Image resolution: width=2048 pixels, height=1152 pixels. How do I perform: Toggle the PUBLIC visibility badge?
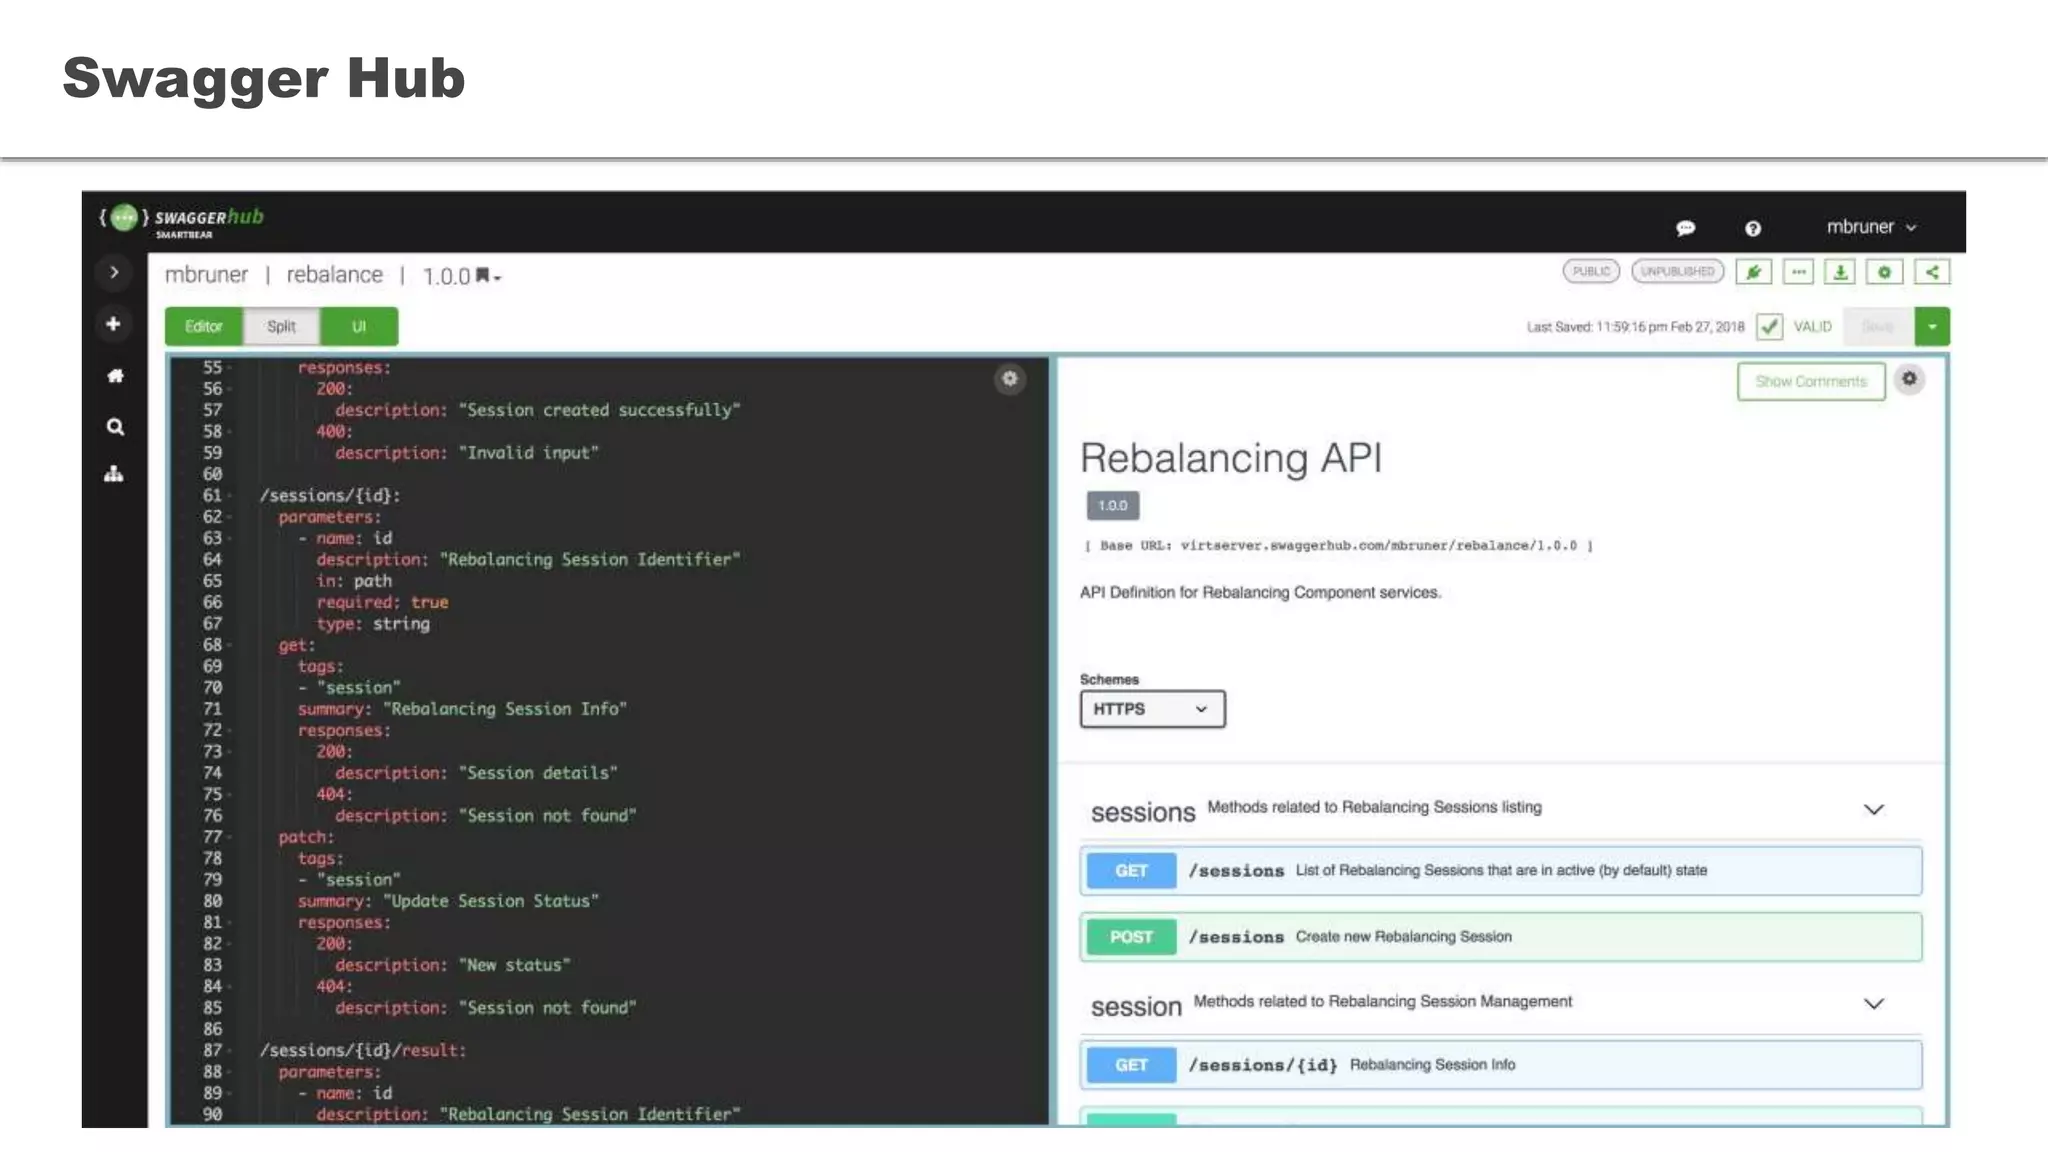1590,271
